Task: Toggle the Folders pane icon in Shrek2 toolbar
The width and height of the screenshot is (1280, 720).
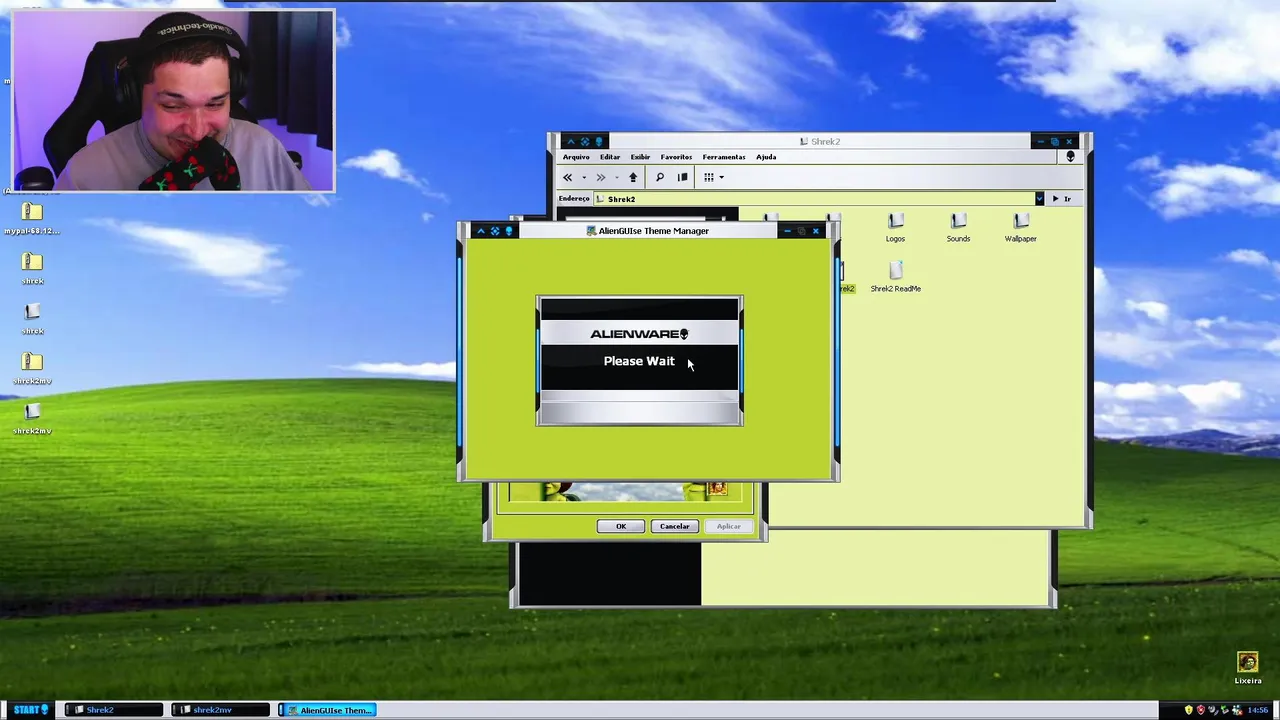Action: click(x=683, y=177)
